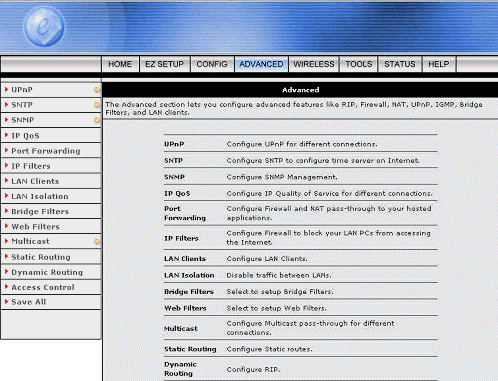Switch to the WIRELESS tab

(x=314, y=64)
